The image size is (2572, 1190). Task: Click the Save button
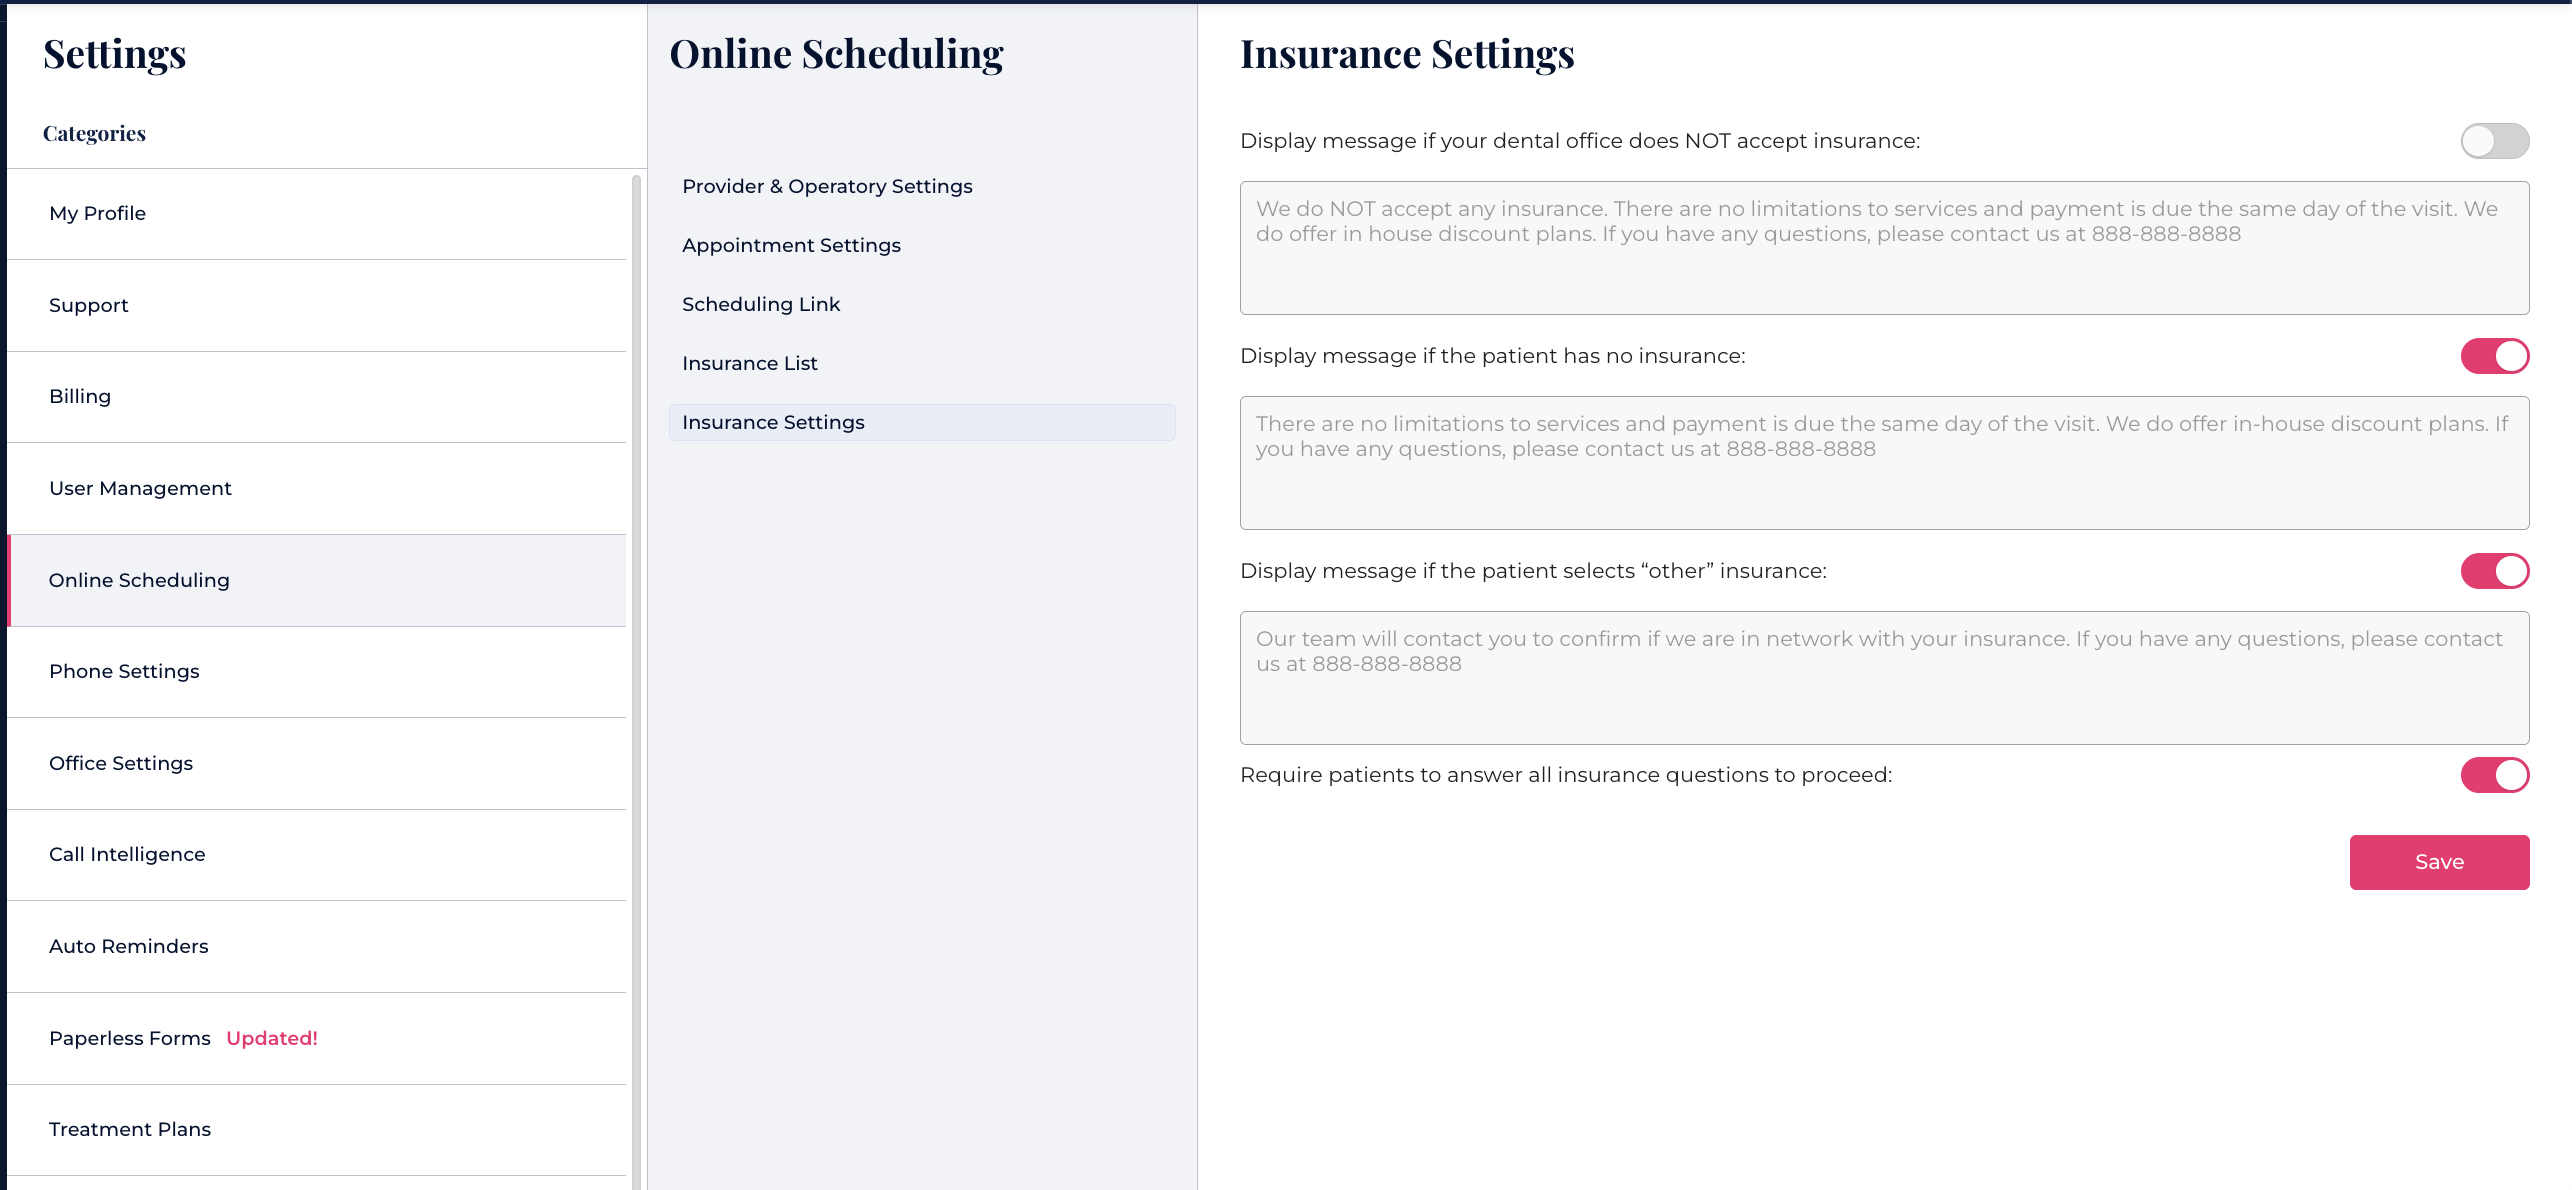[x=2438, y=862]
